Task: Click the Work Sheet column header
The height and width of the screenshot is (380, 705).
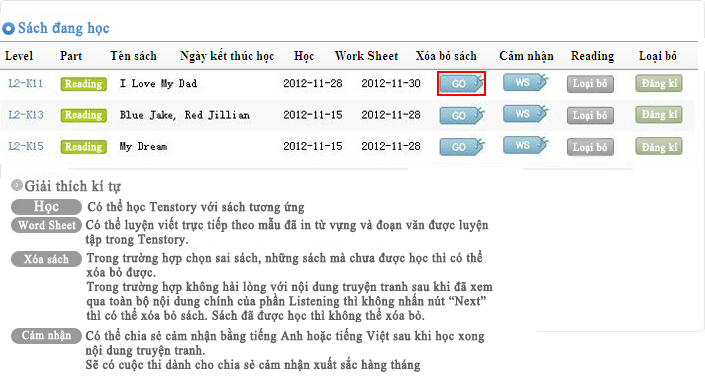Action: tap(366, 56)
